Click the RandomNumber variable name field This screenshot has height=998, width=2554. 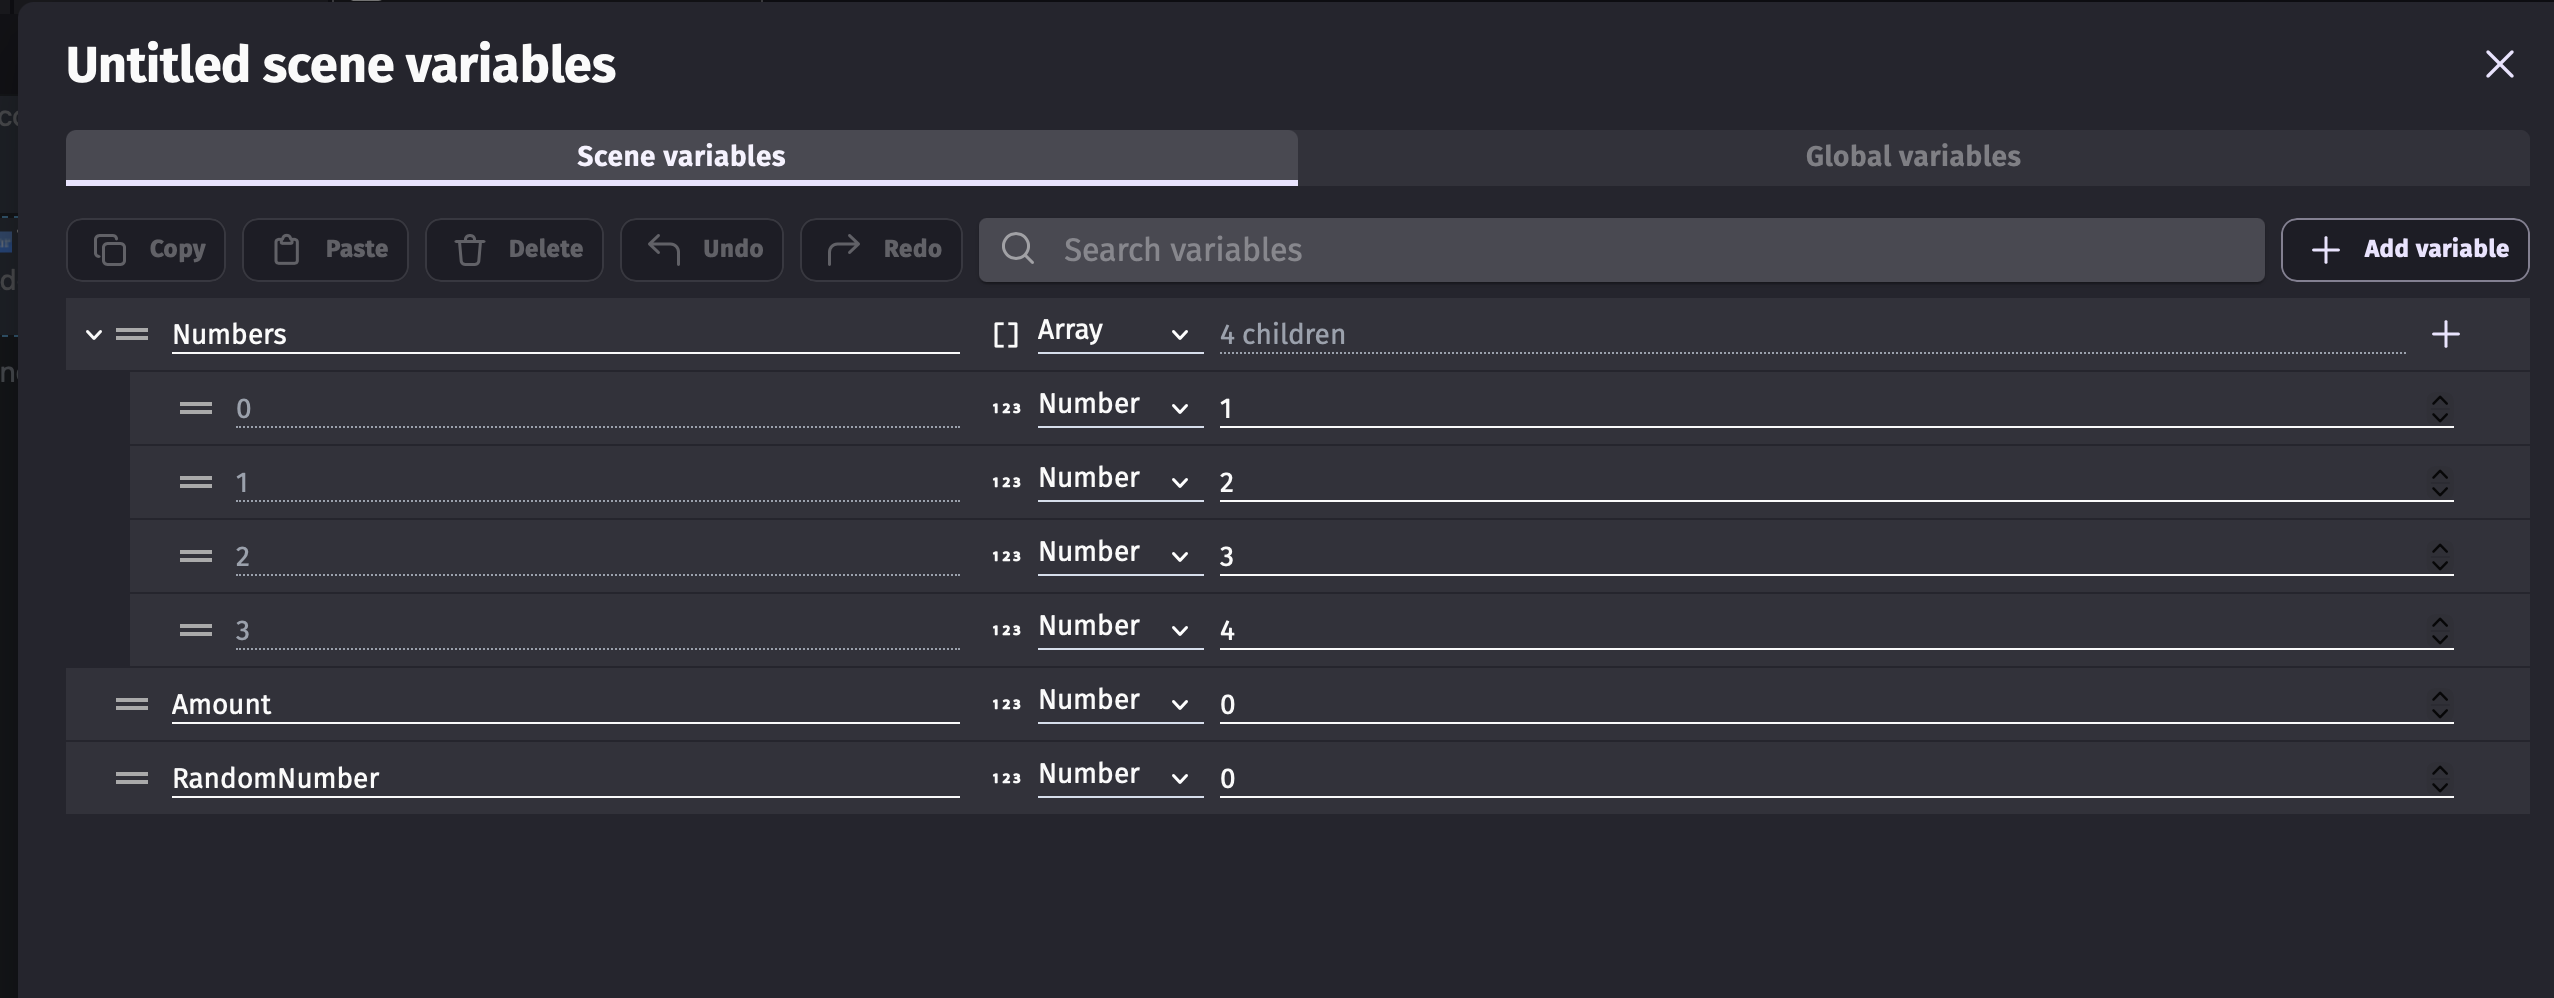coord(564,778)
